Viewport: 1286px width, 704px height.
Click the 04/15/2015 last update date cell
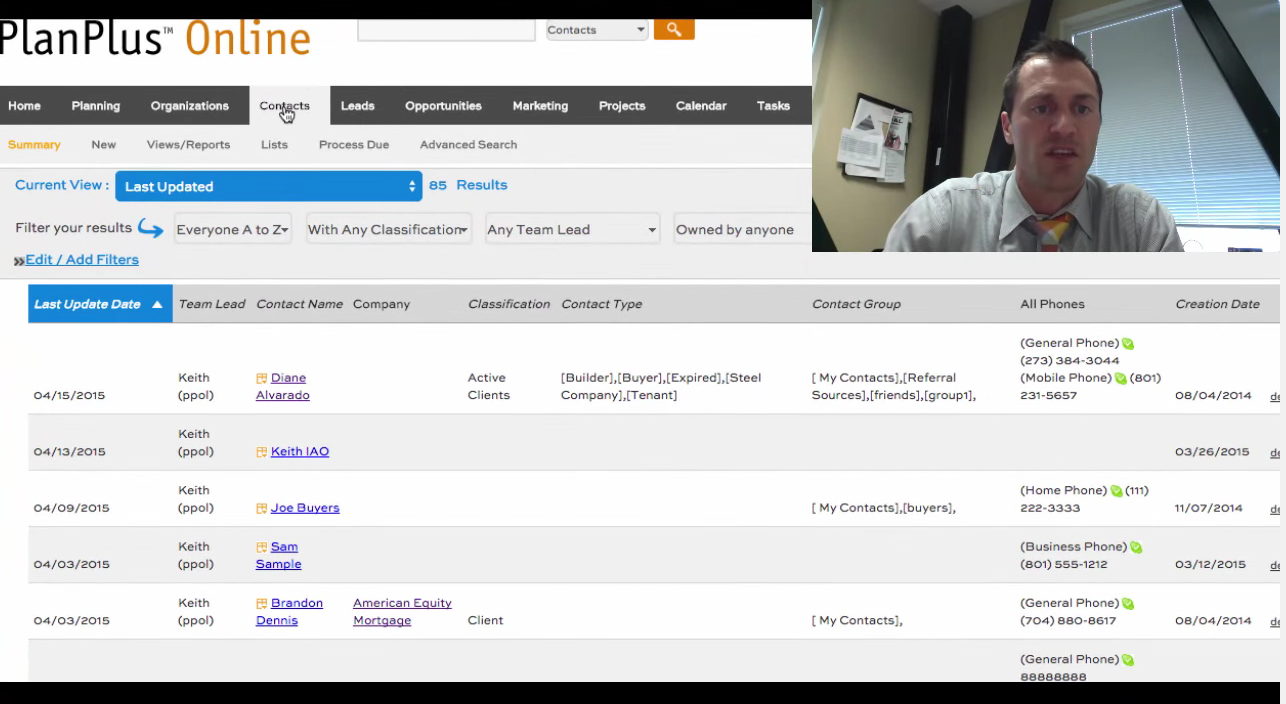coord(69,396)
